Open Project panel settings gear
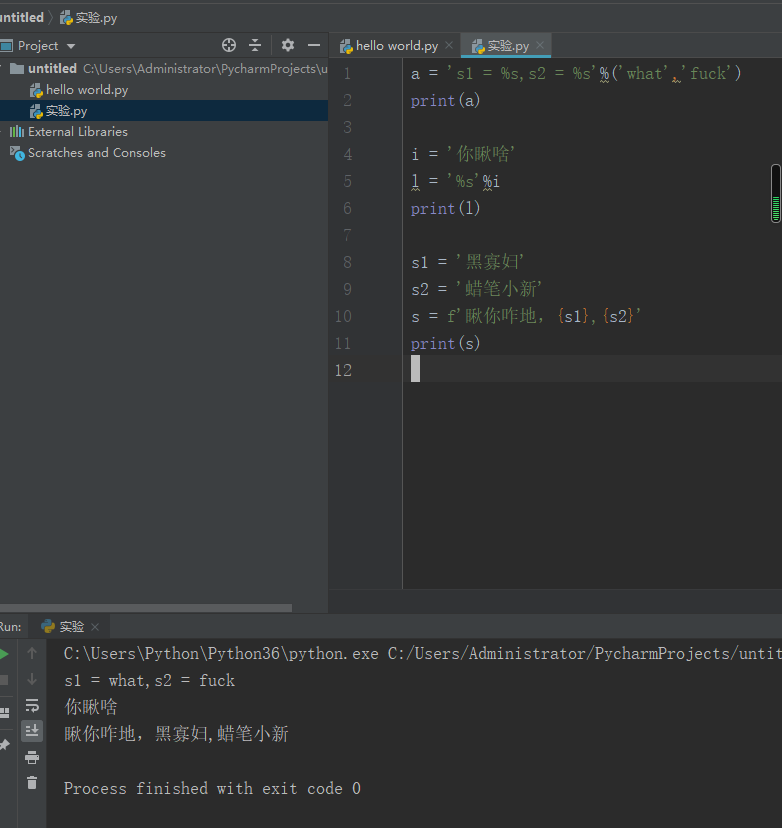Viewport: 782px width, 828px height. click(x=288, y=45)
